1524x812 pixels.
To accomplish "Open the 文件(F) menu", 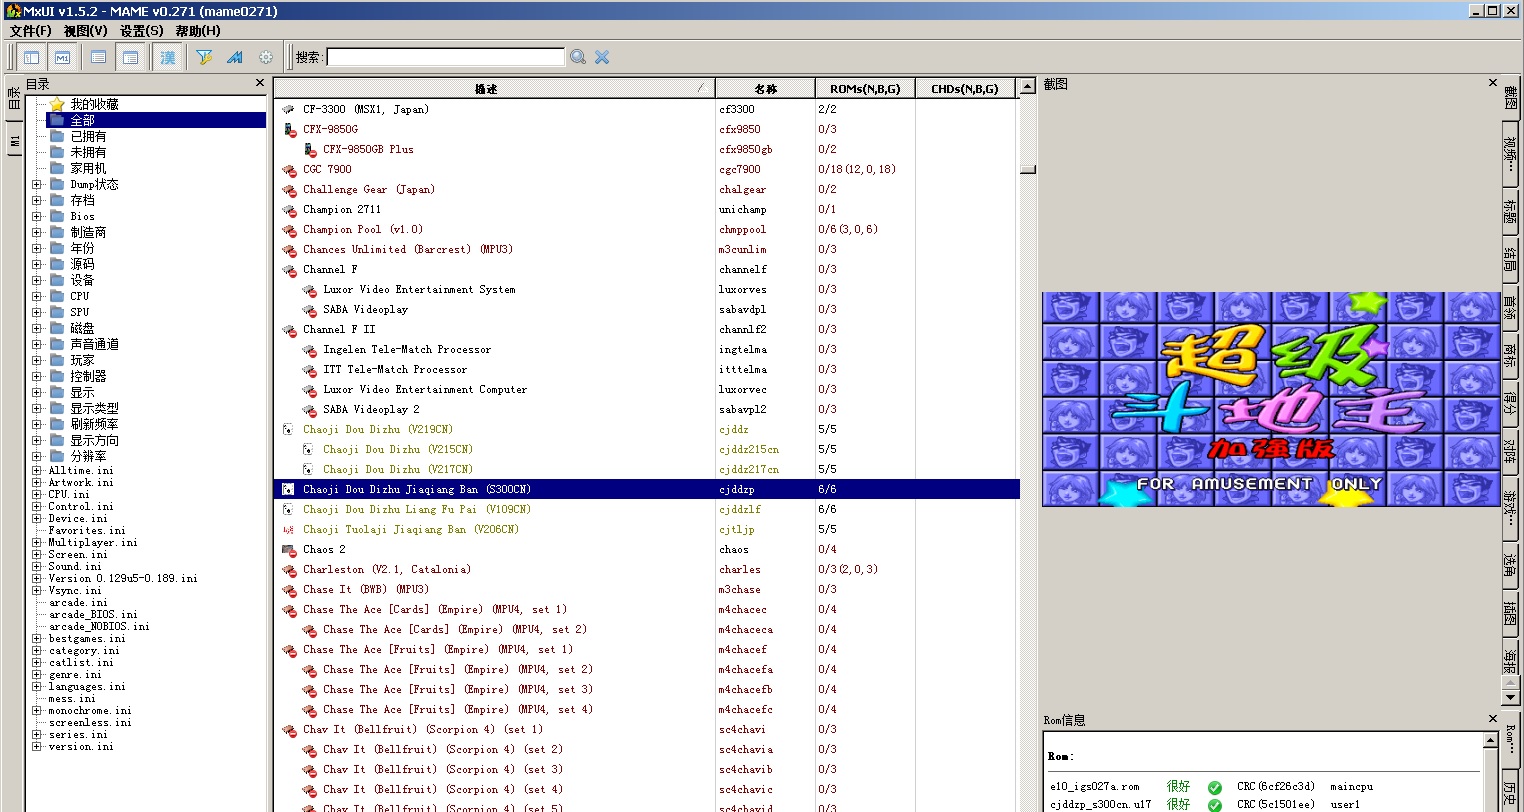I will (x=31, y=31).
